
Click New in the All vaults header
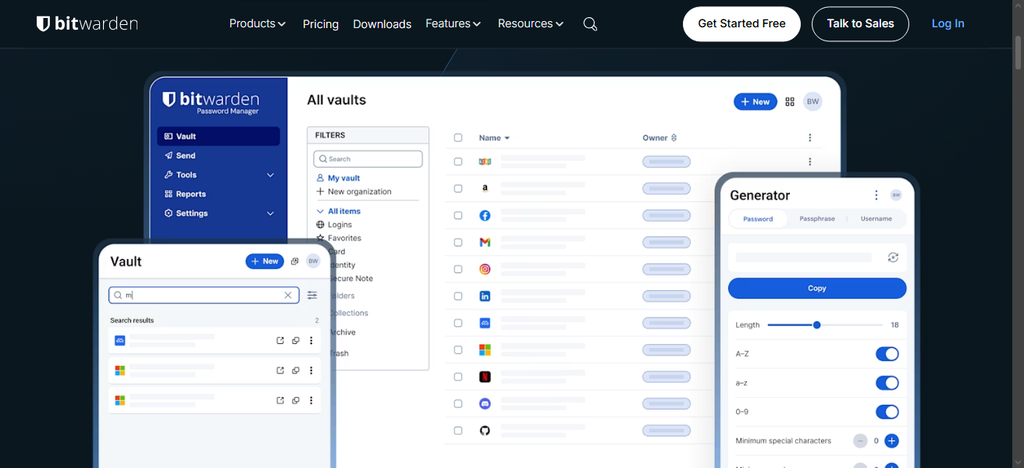click(x=755, y=102)
